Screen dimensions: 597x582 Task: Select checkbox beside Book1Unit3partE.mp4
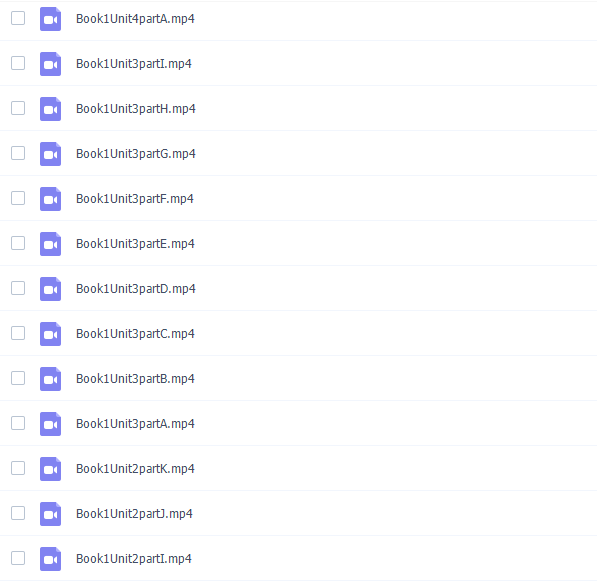pyautogui.click(x=18, y=243)
